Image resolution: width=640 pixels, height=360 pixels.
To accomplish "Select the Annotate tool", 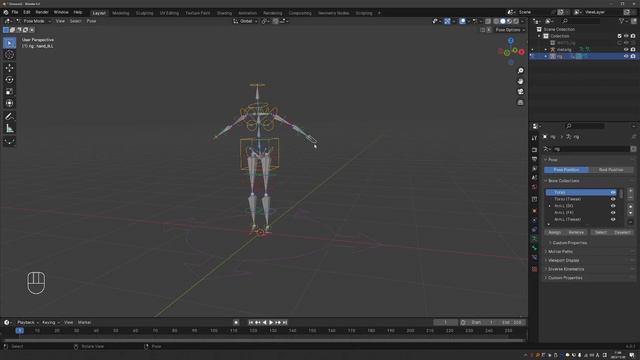I will pos(9,117).
